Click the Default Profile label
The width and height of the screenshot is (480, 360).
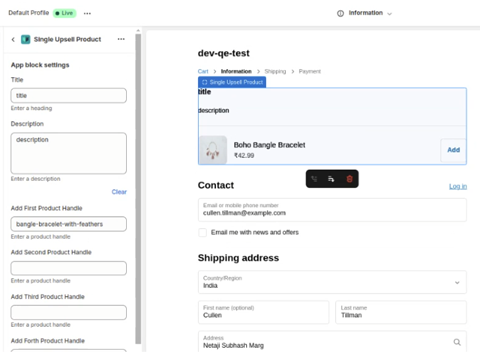pos(29,13)
